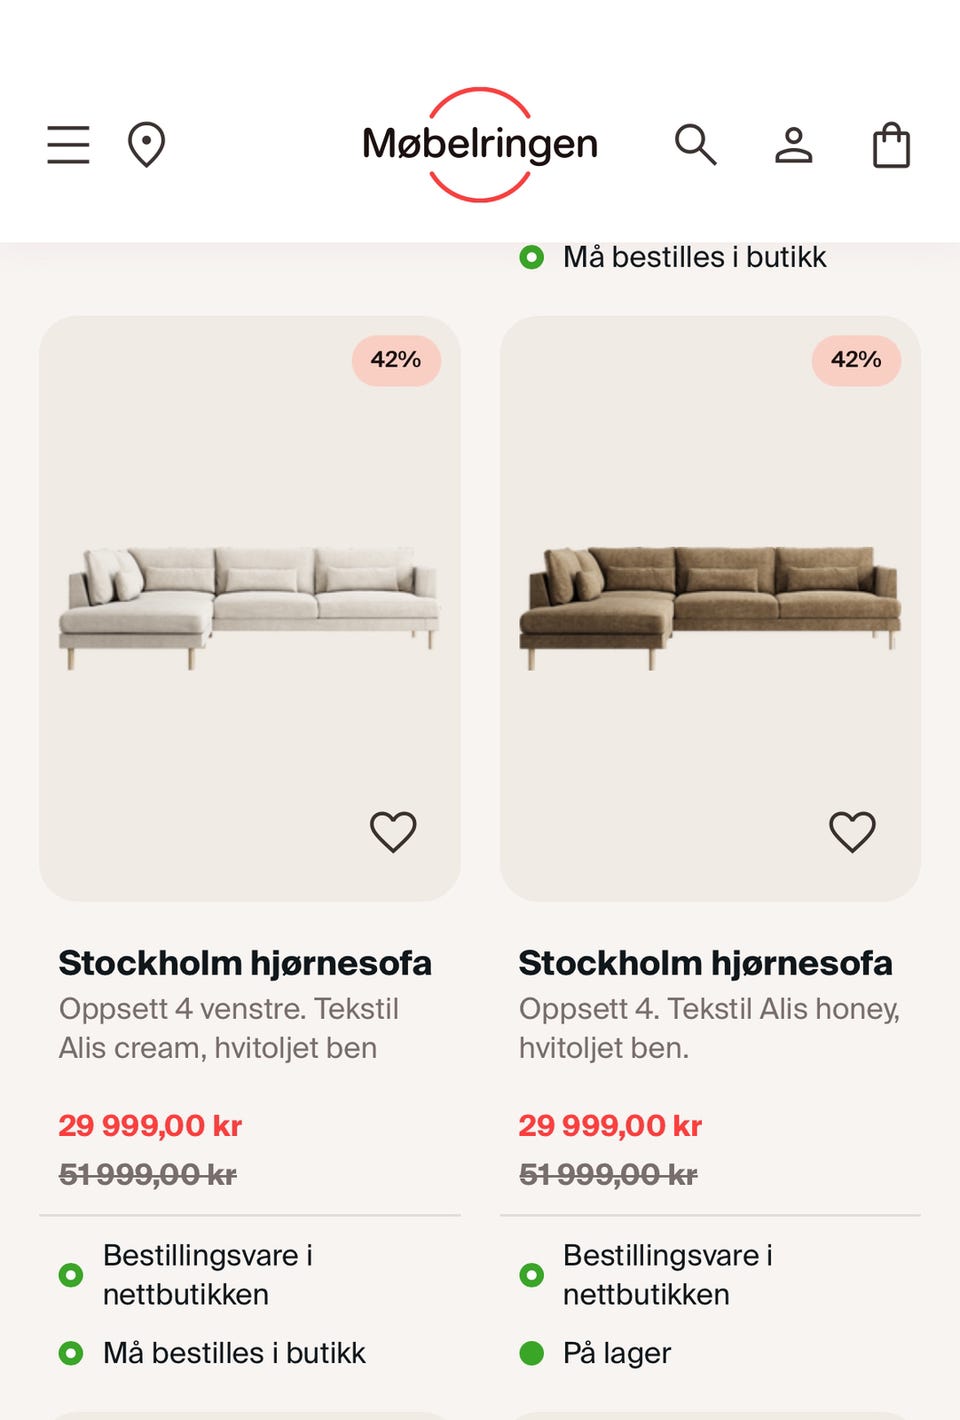Click the honey sofa sale price 29 999,00 kr
Viewport: 960px width, 1420px height.
pyautogui.click(x=610, y=1126)
